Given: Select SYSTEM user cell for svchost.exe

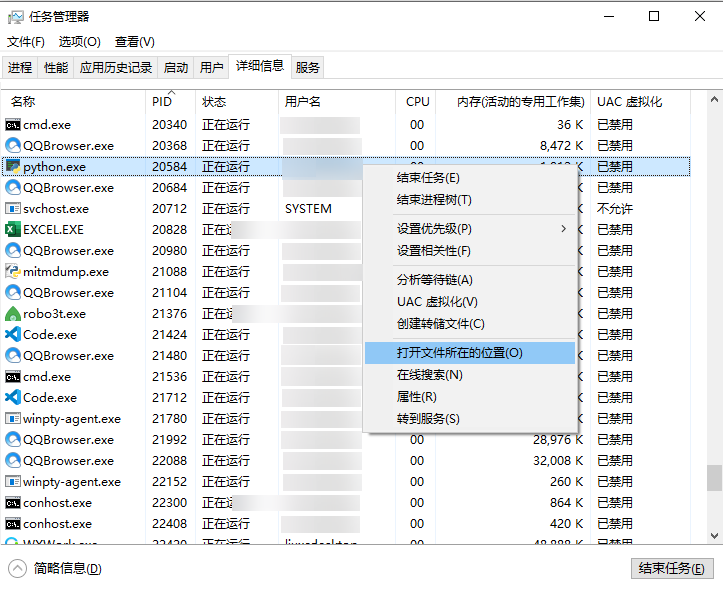Looking at the screenshot, I should 308,209.
